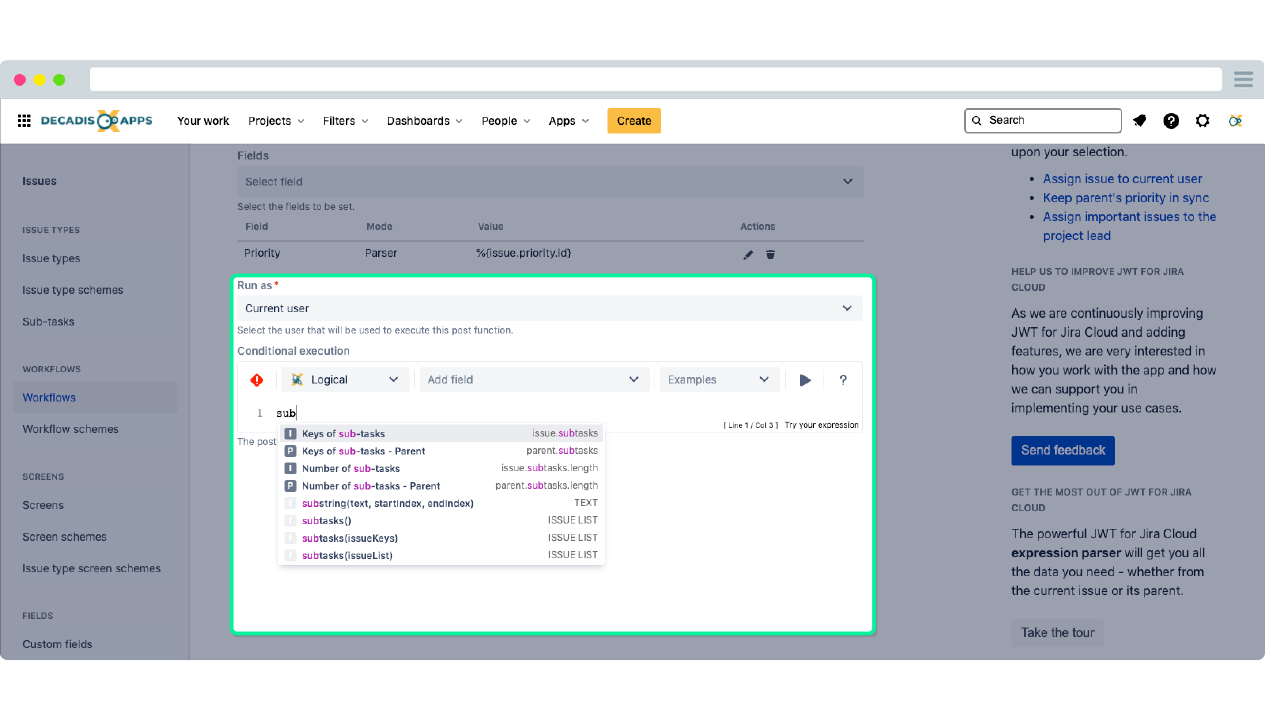Delete the Priority field trash icon
Image resolution: width=1265 pixels, height=720 pixels.
tap(770, 254)
